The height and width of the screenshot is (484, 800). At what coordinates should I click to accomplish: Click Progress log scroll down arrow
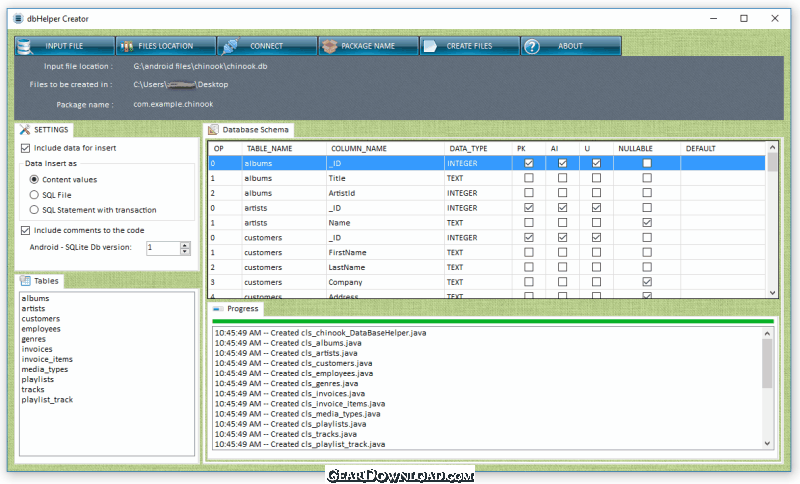pos(767,444)
